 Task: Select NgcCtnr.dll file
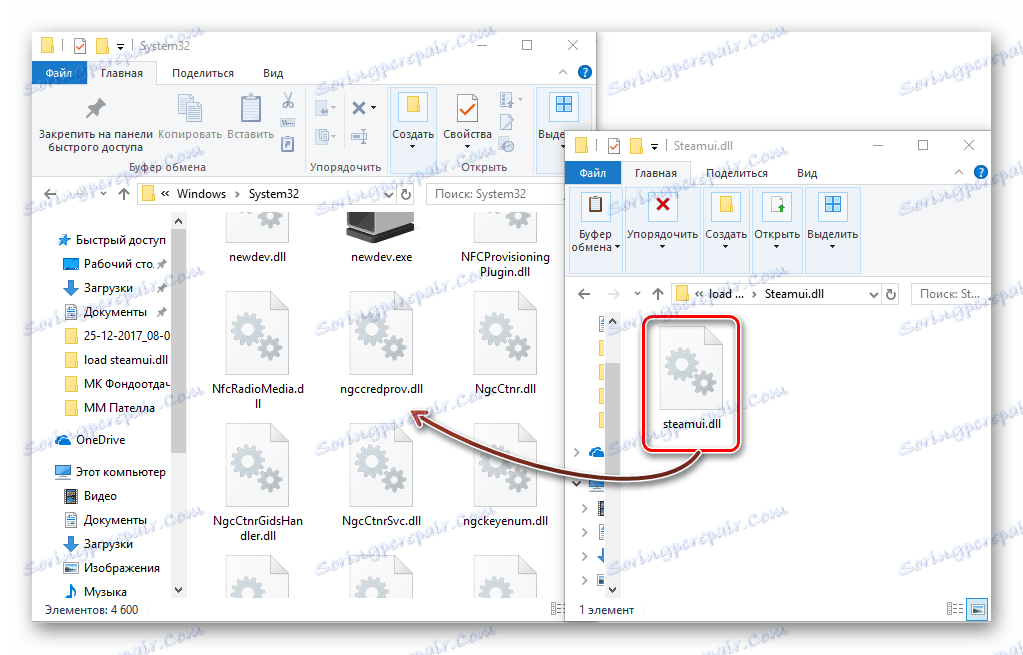[506, 344]
